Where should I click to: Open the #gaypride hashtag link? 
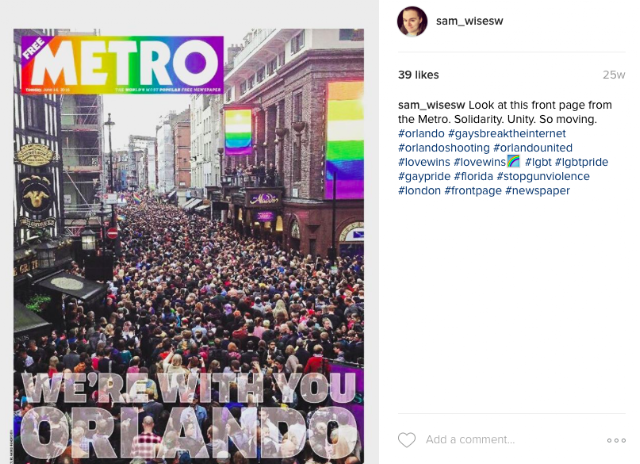[424, 176]
